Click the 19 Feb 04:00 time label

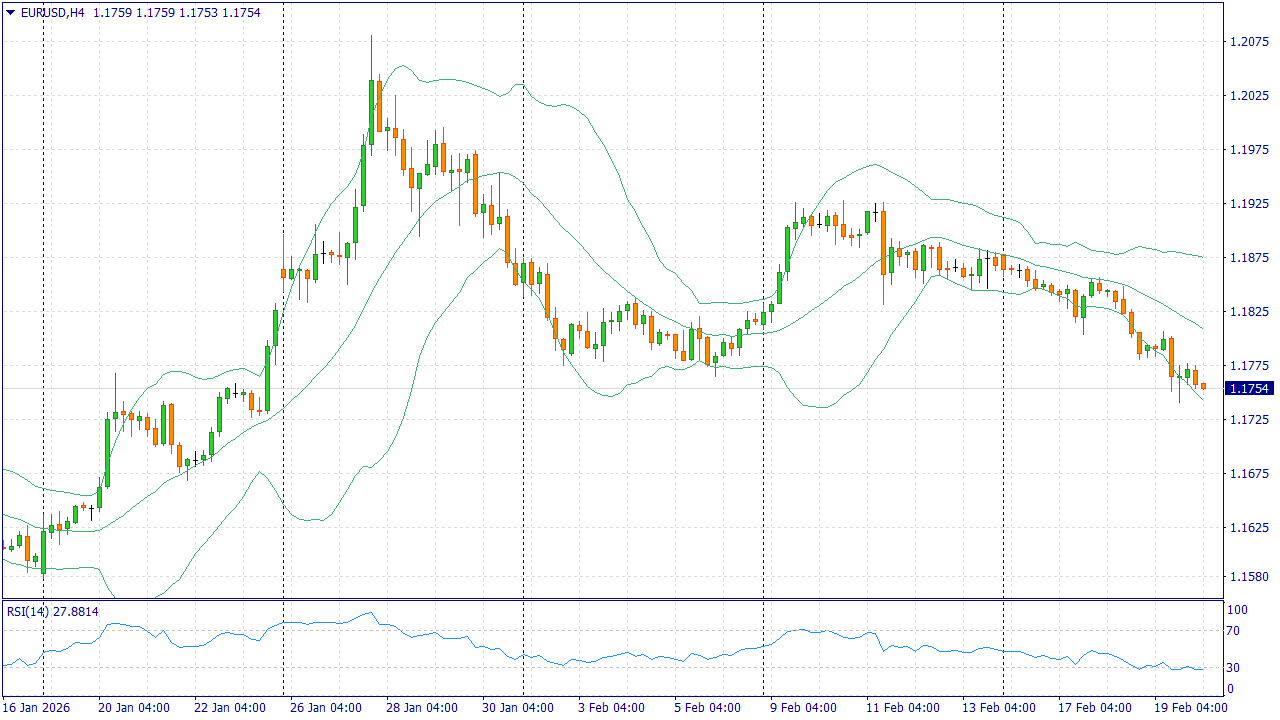click(x=1189, y=708)
